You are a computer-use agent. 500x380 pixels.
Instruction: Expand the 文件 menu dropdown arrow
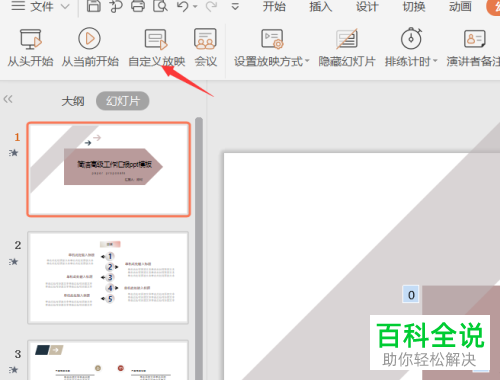pos(65,6)
